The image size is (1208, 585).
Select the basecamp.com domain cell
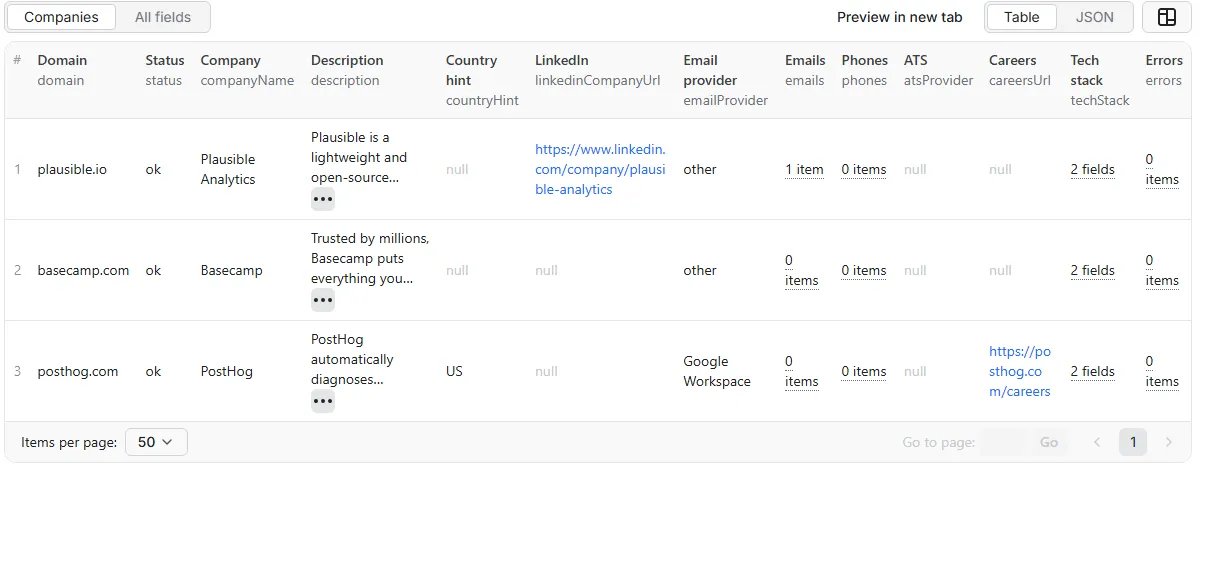tap(83, 270)
